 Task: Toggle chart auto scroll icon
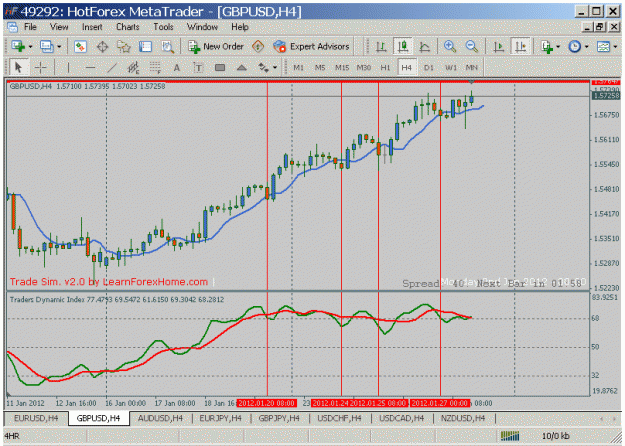[x=498, y=47]
